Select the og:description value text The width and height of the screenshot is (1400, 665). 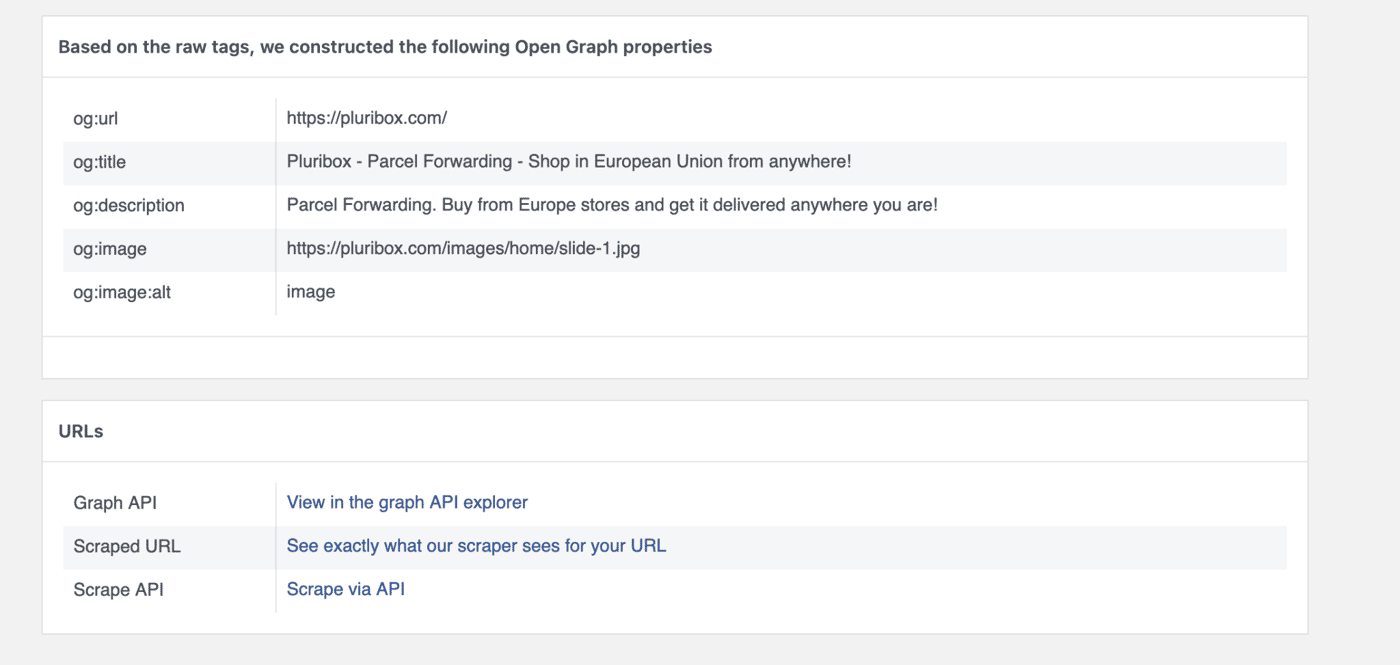pyautogui.click(x=612, y=205)
